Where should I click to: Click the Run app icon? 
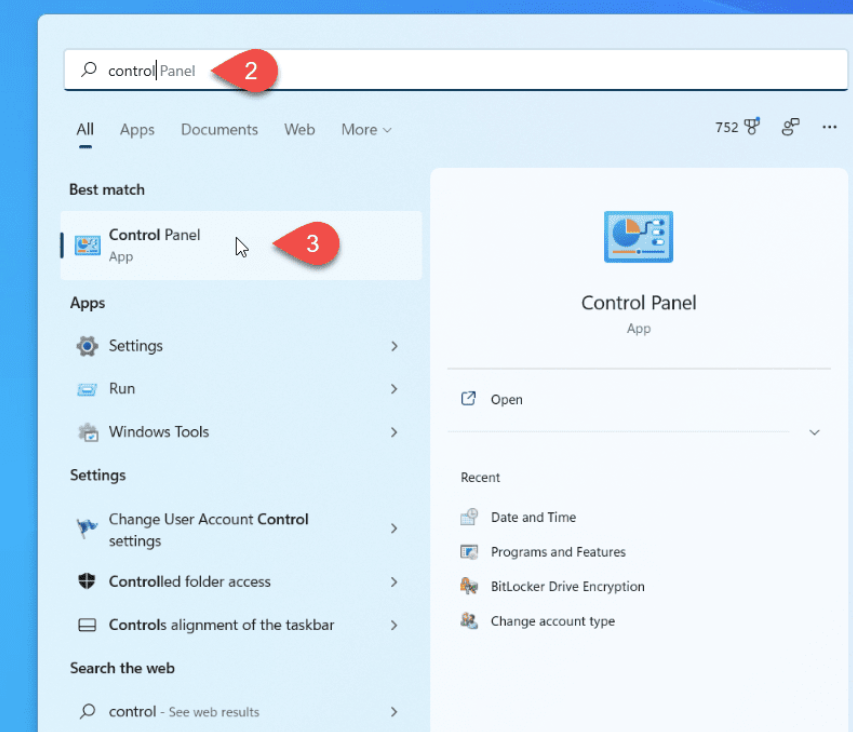point(87,389)
